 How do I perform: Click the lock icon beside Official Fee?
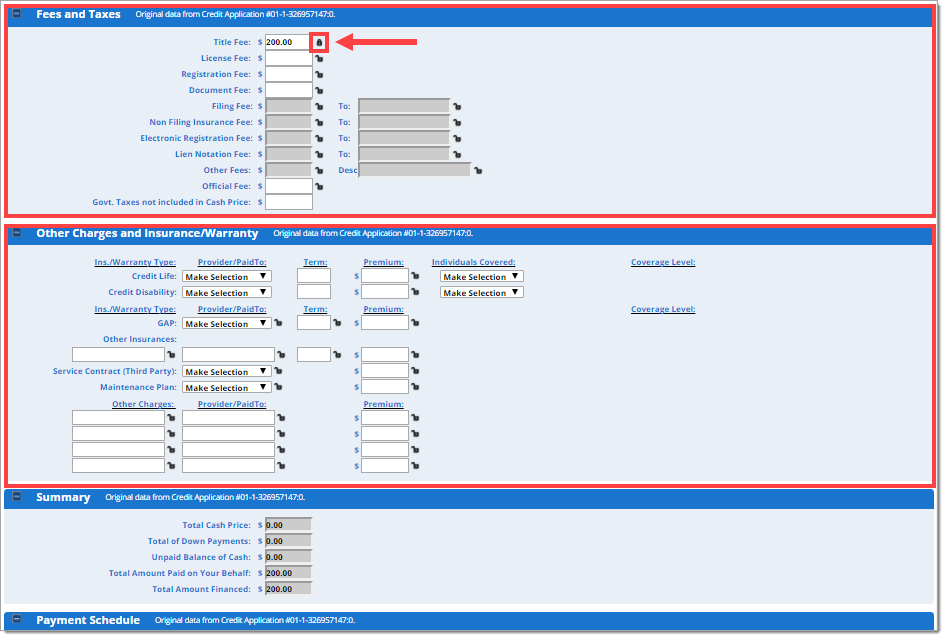319,187
